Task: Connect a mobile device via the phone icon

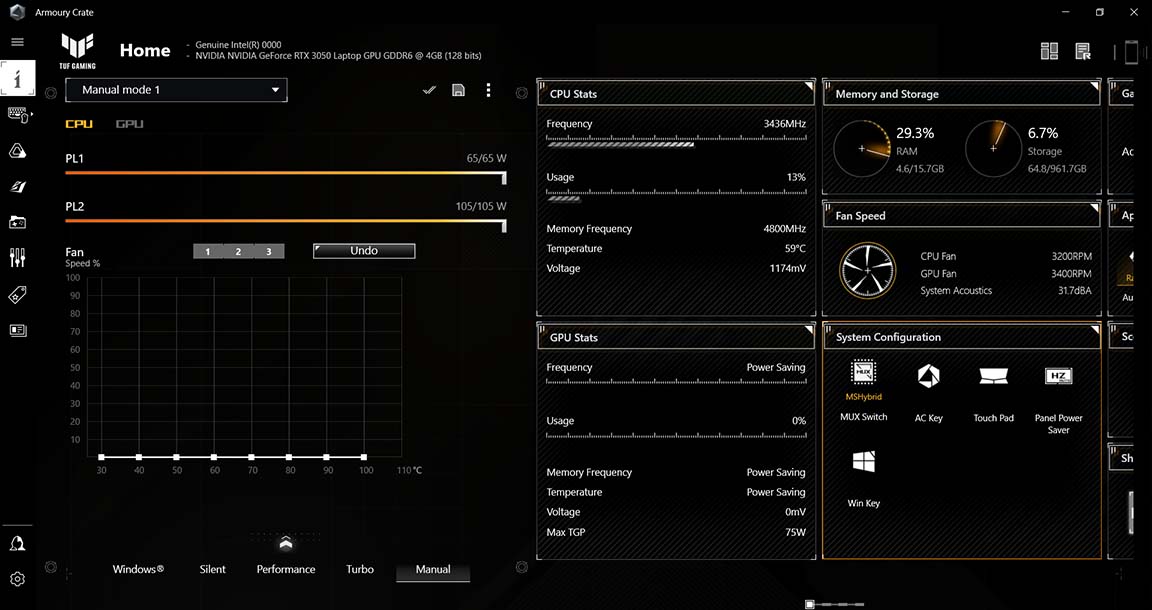Action: 1131,51
